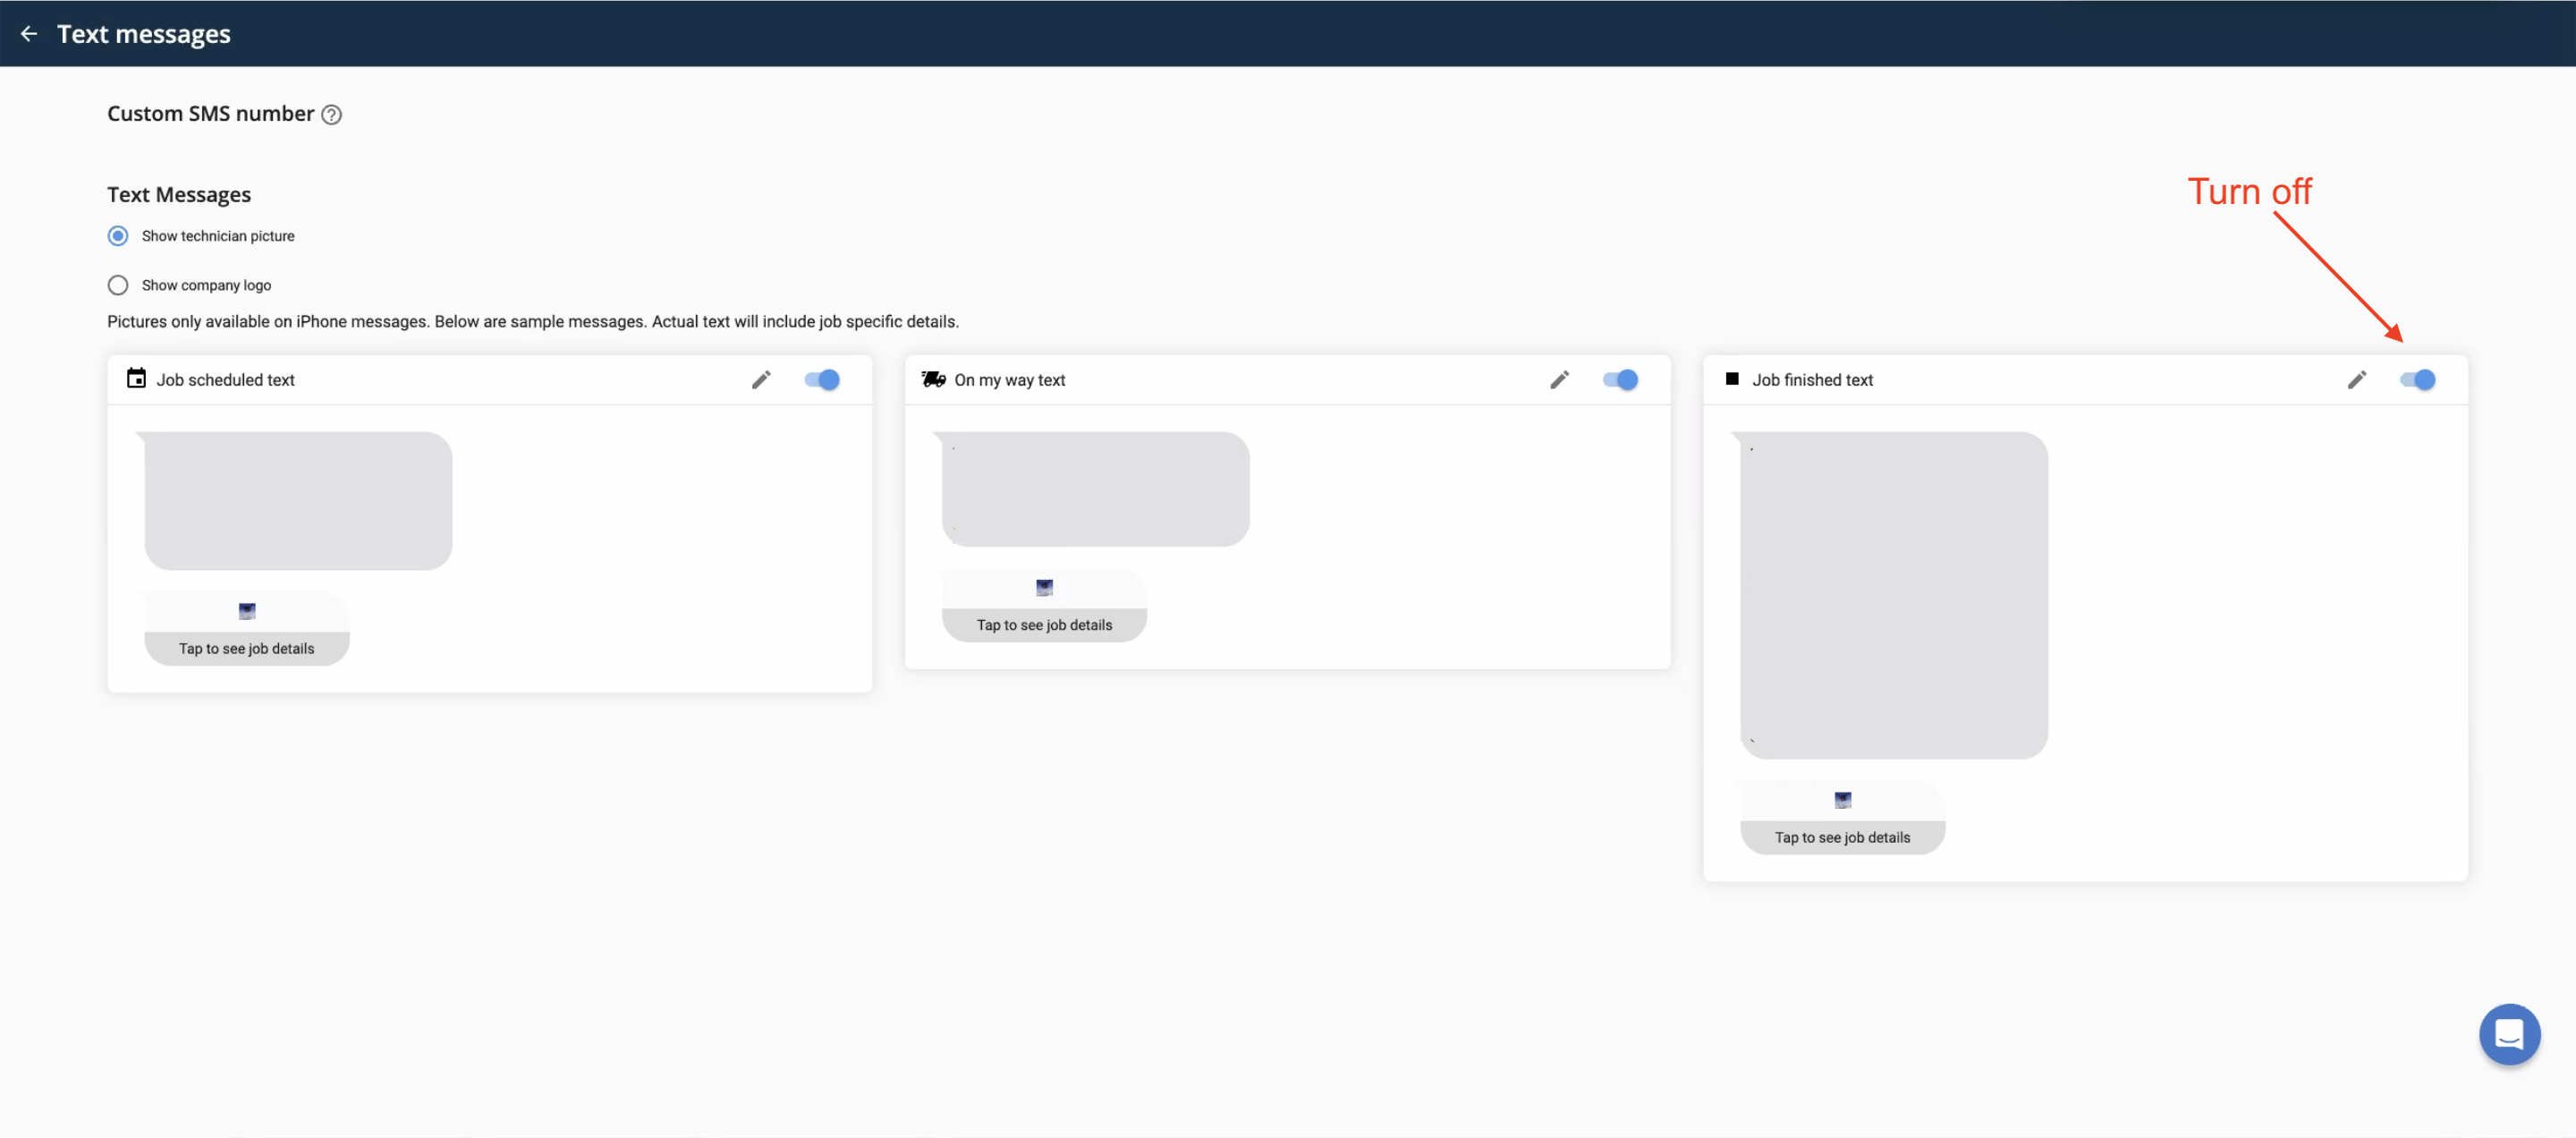Click the back arrow in header
The height and width of the screenshot is (1138, 2576).
(x=29, y=34)
